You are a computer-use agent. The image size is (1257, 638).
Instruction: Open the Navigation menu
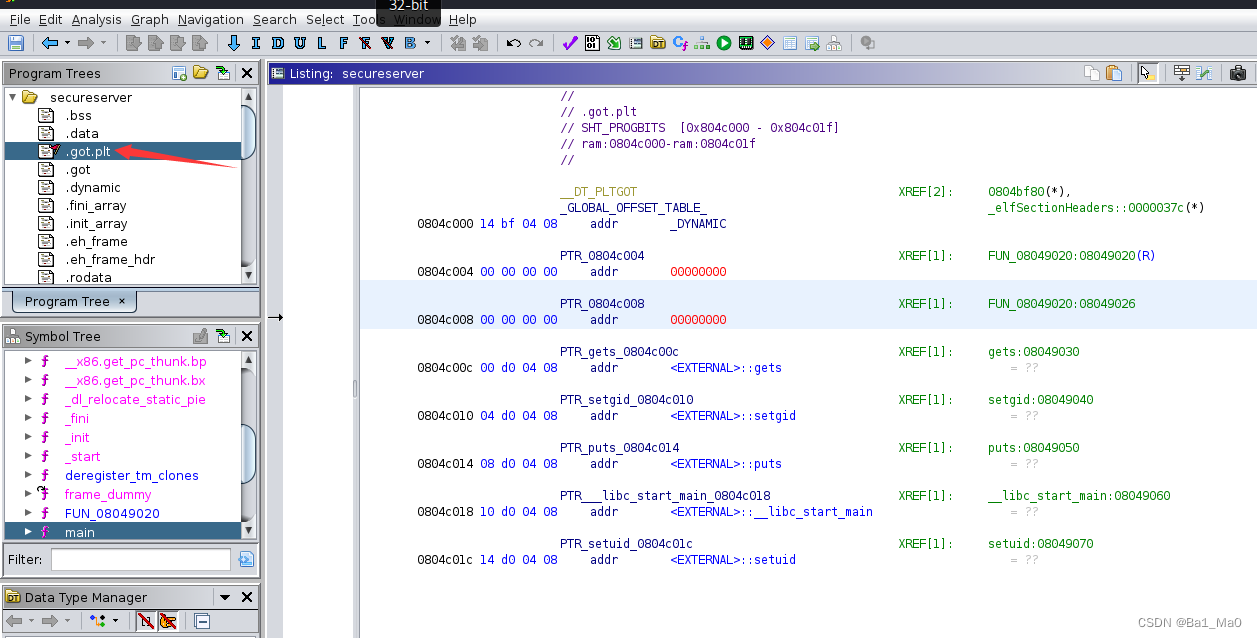[x=211, y=19]
